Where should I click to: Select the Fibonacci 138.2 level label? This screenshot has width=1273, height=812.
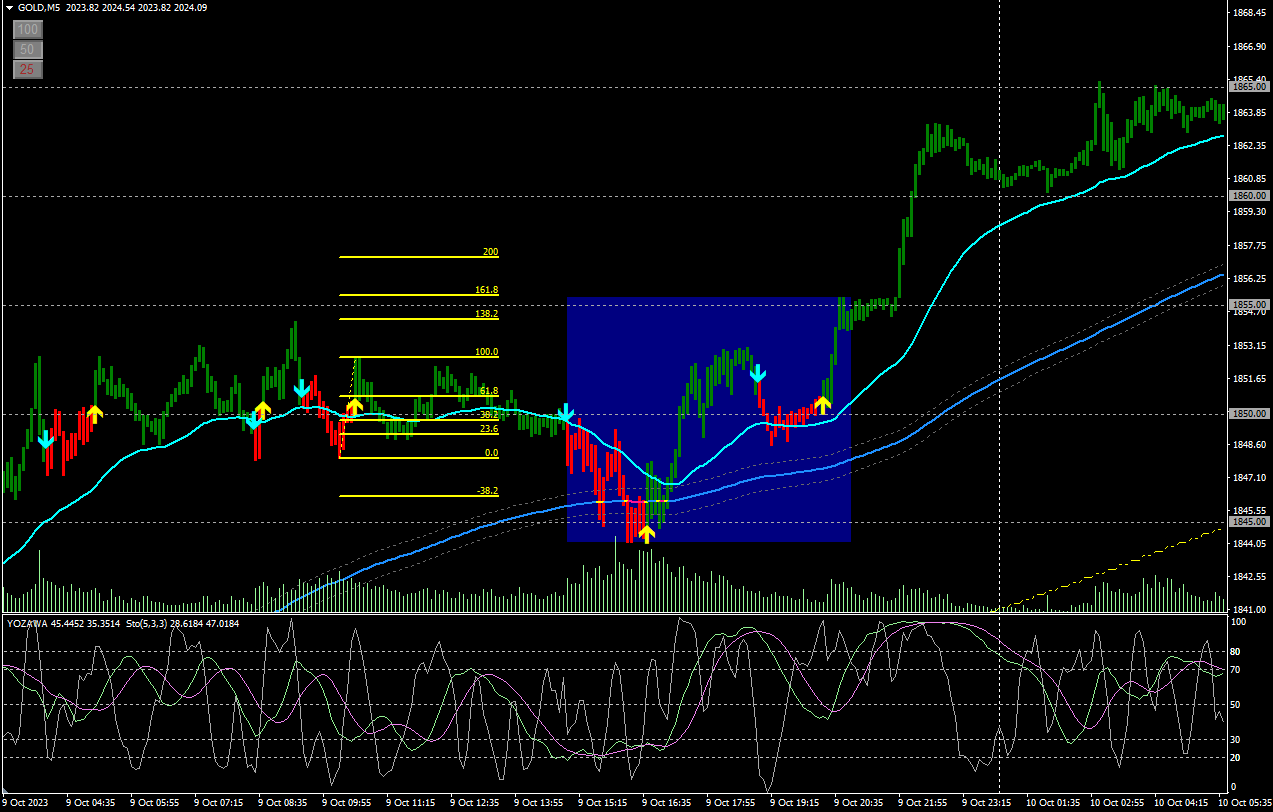487,314
